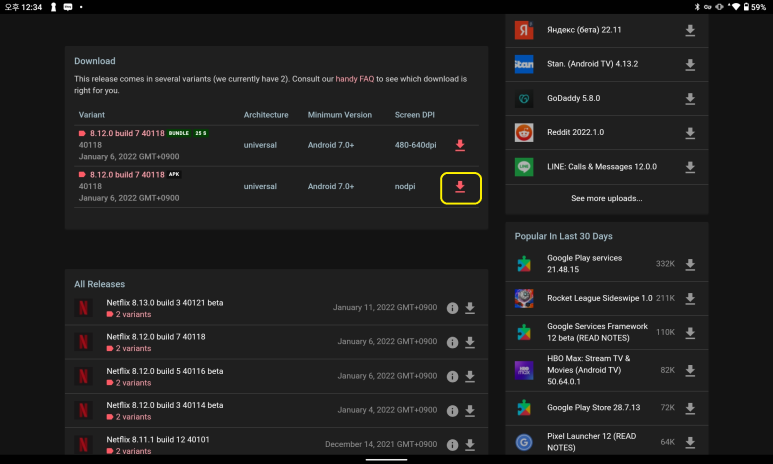This screenshot has width=773, height=464.
Task: Download the 8.12.0 BUNDLE variant
Action: pyautogui.click(x=459, y=145)
